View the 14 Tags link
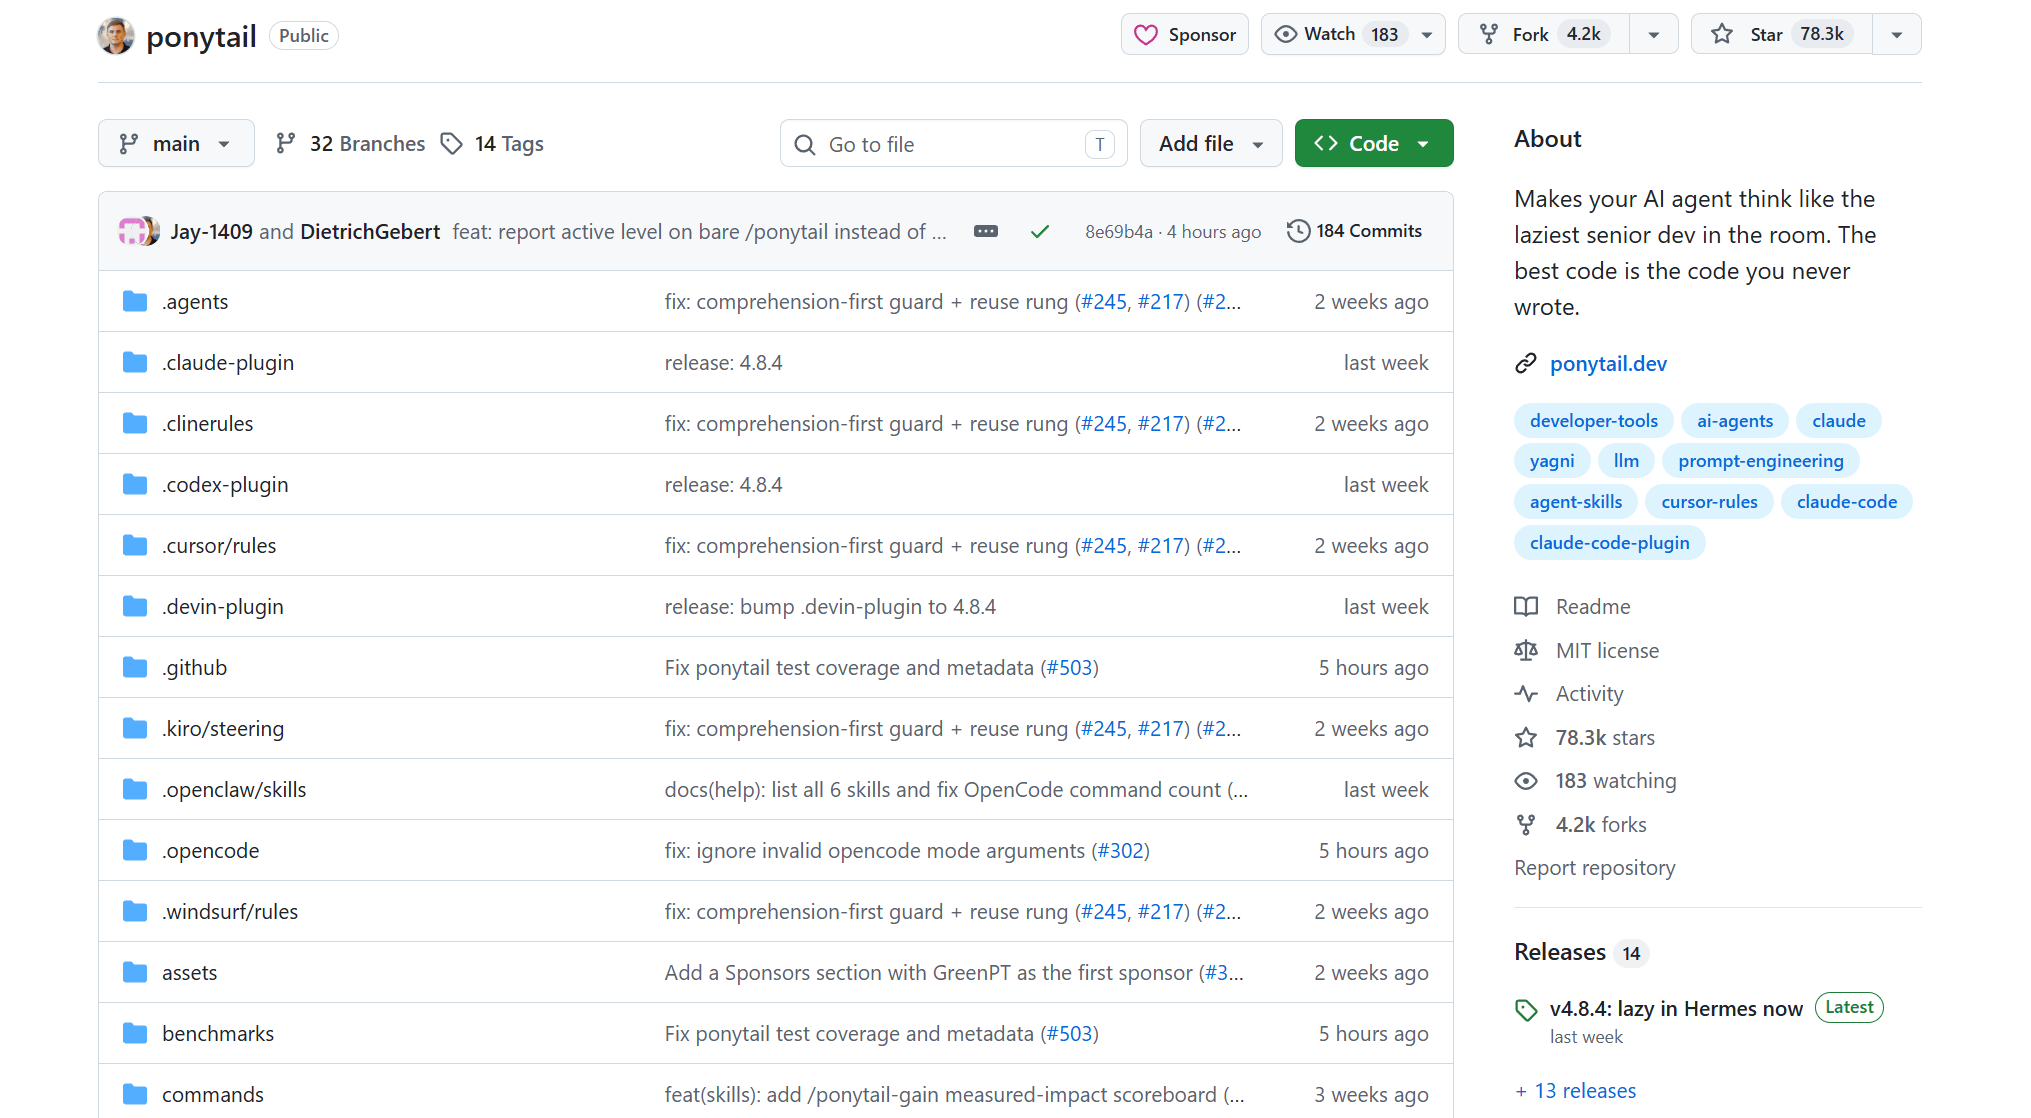Screen dimensions: 2031x1118 [493, 143]
